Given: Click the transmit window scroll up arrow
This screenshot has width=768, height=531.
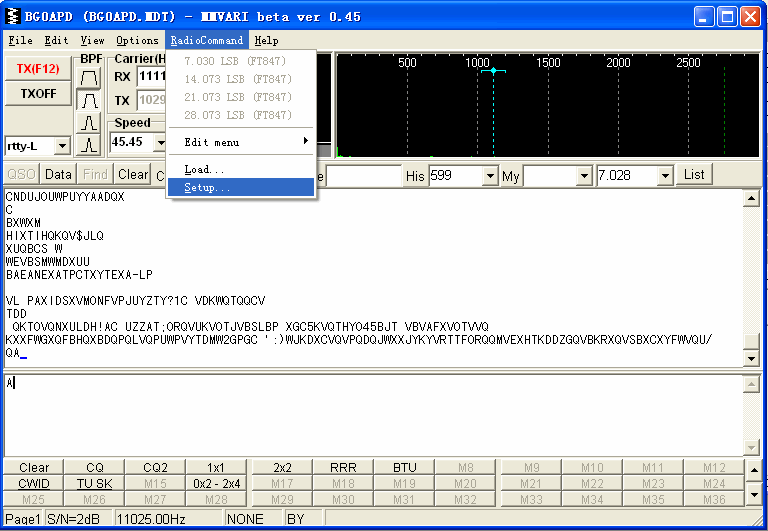Looking at the screenshot, I should tap(751, 384).
